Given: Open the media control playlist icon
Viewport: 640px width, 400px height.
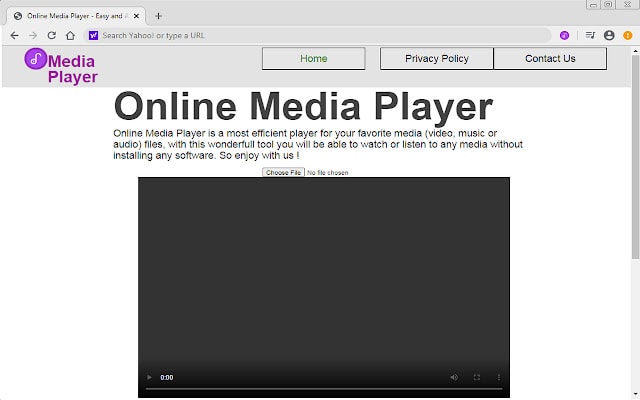Looking at the screenshot, I should pyautogui.click(x=590, y=36).
